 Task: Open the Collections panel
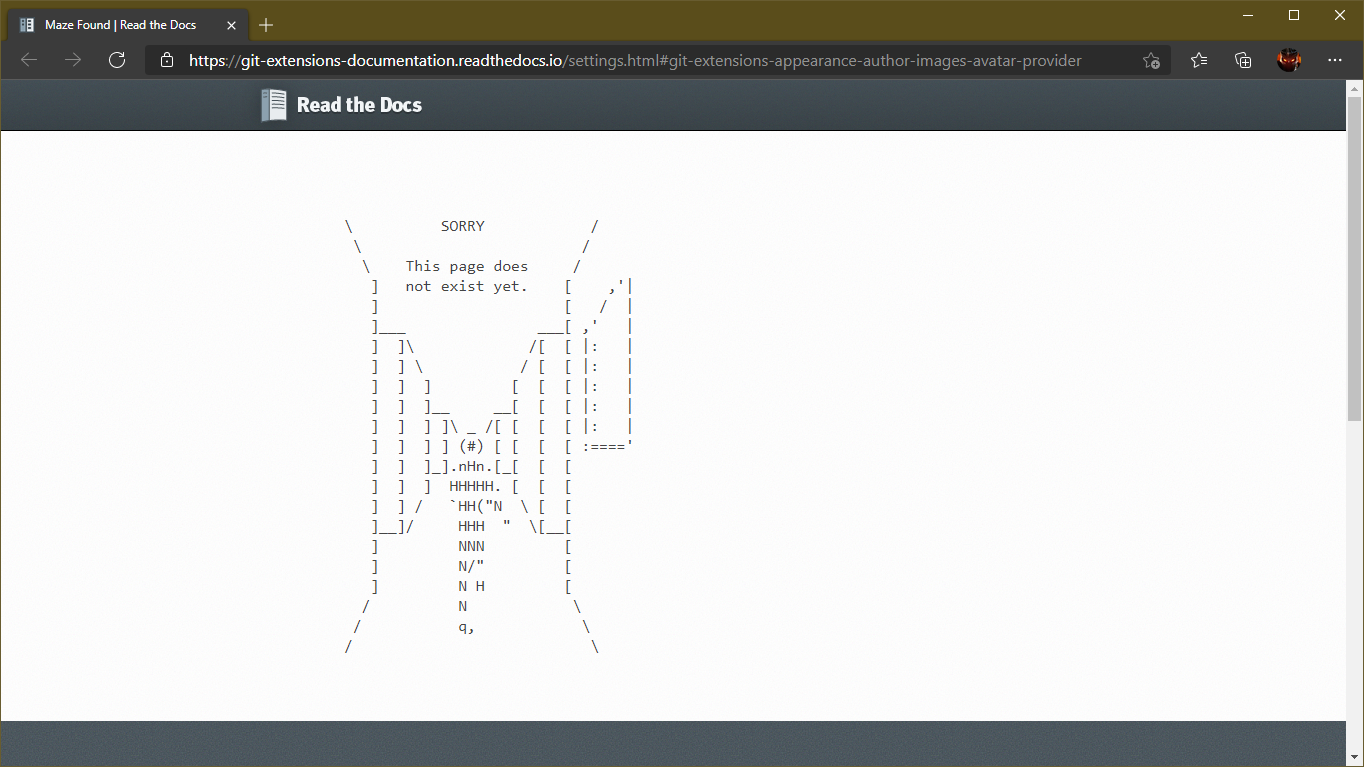pos(1242,60)
